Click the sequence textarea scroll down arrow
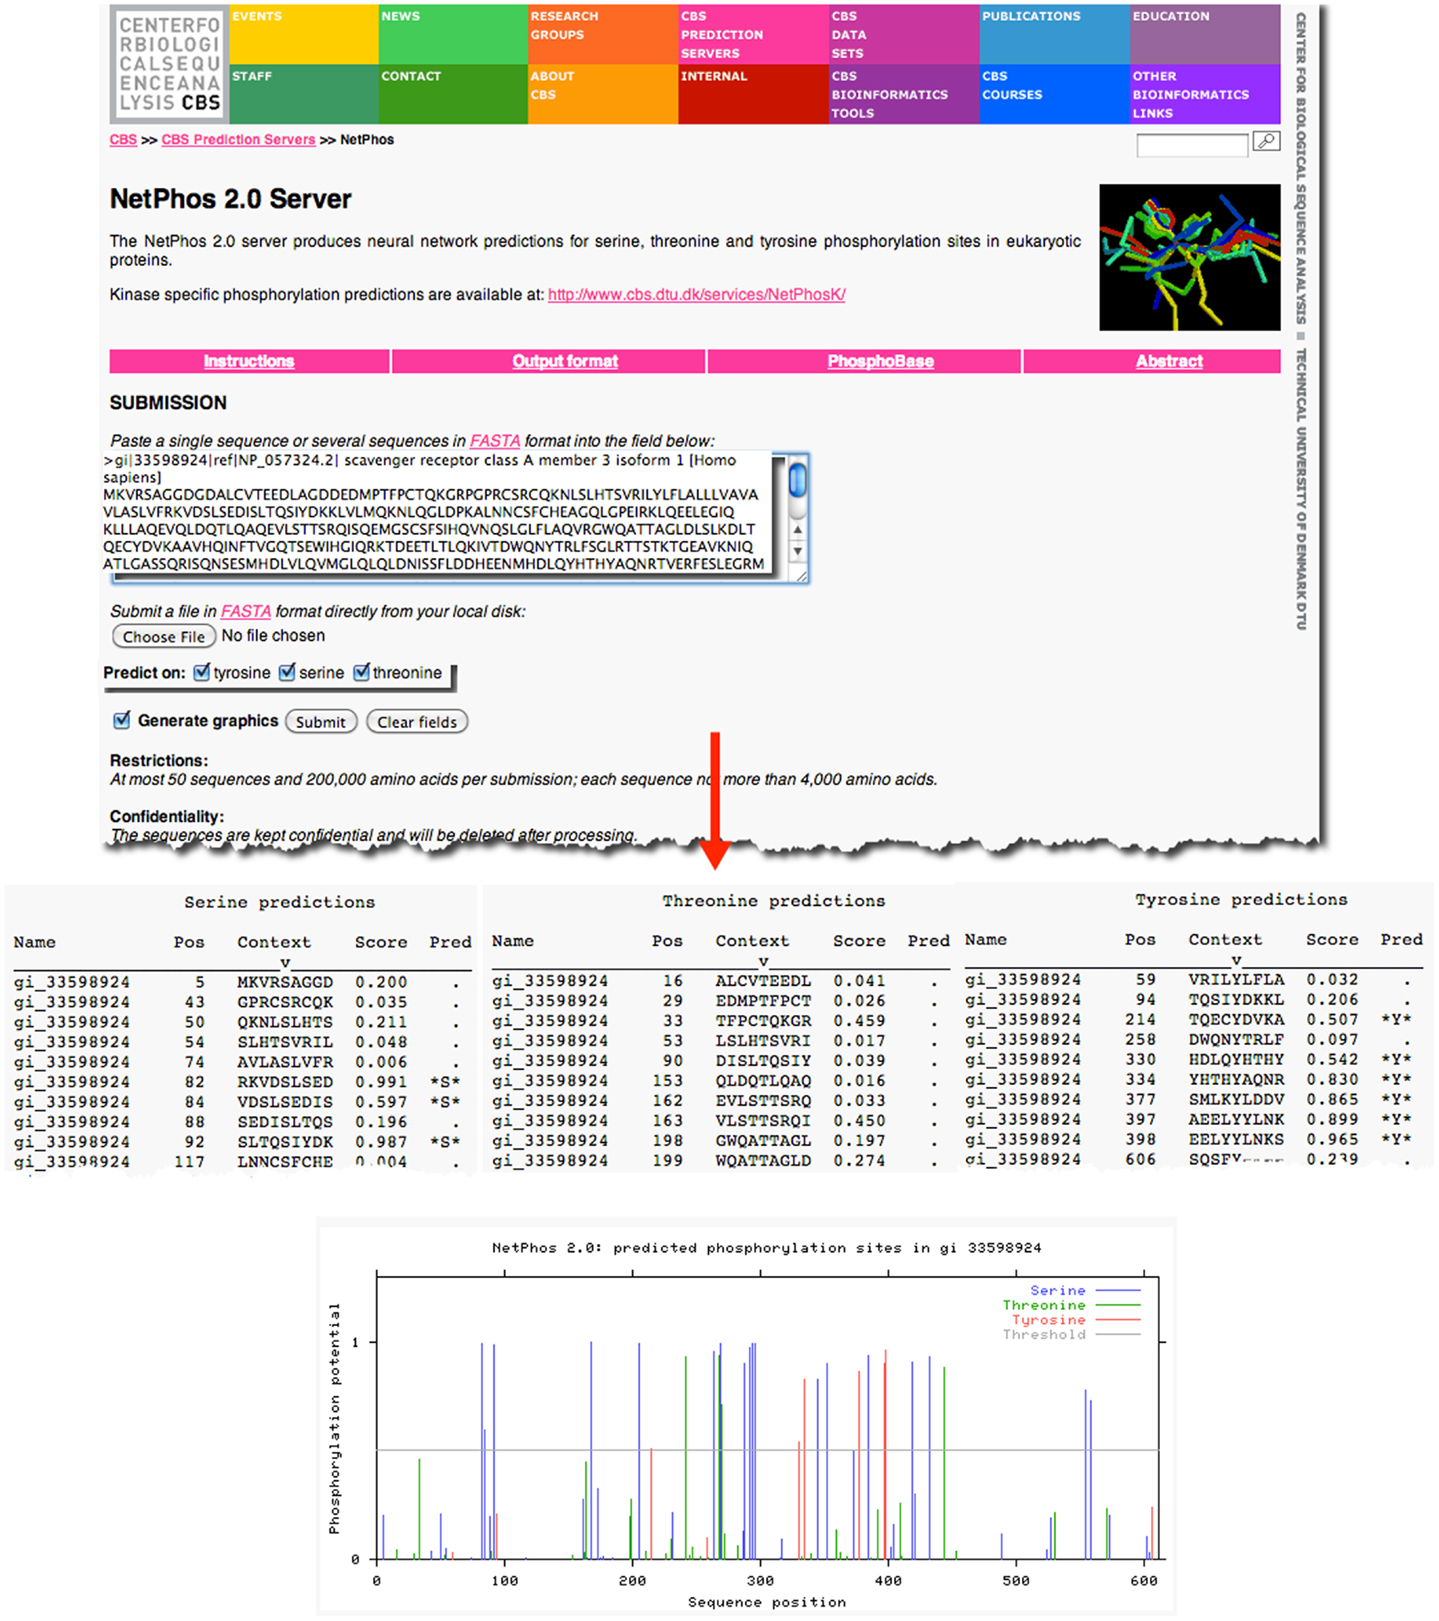Image resolution: width=1439 pixels, height=1621 pixels. coord(797,551)
